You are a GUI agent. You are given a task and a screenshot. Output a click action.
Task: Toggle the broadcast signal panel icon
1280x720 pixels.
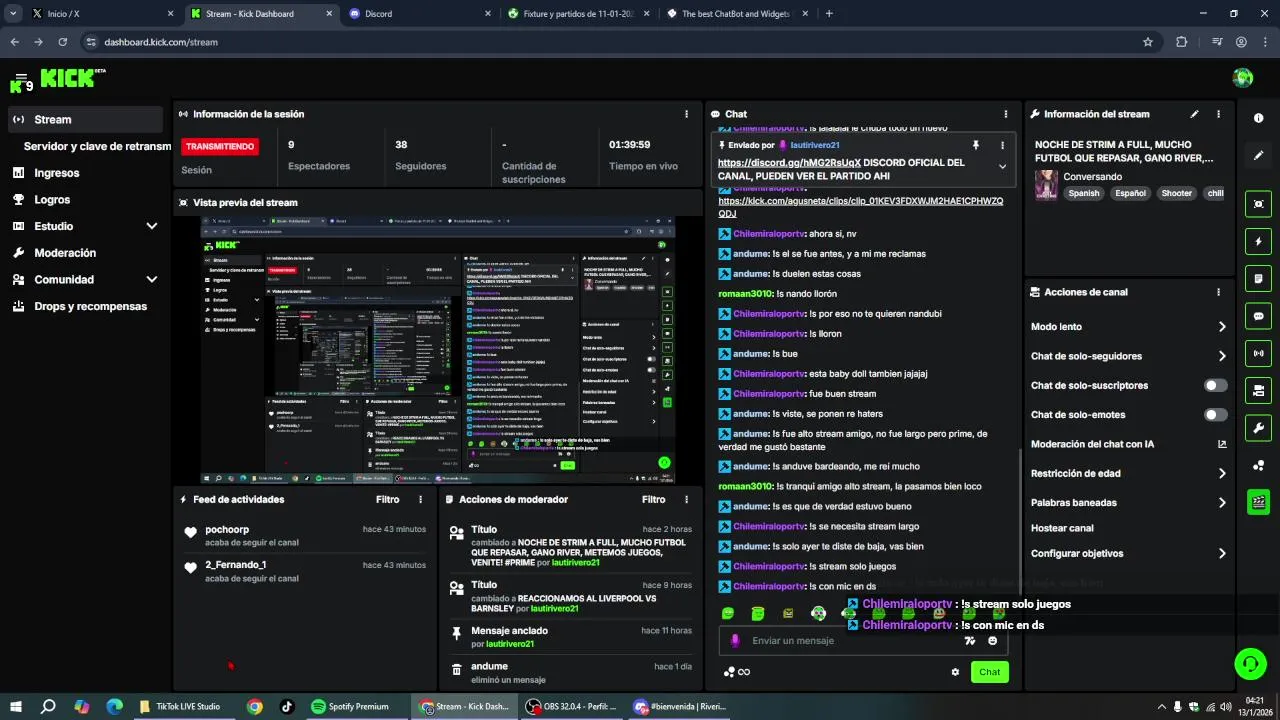click(1258, 353)
